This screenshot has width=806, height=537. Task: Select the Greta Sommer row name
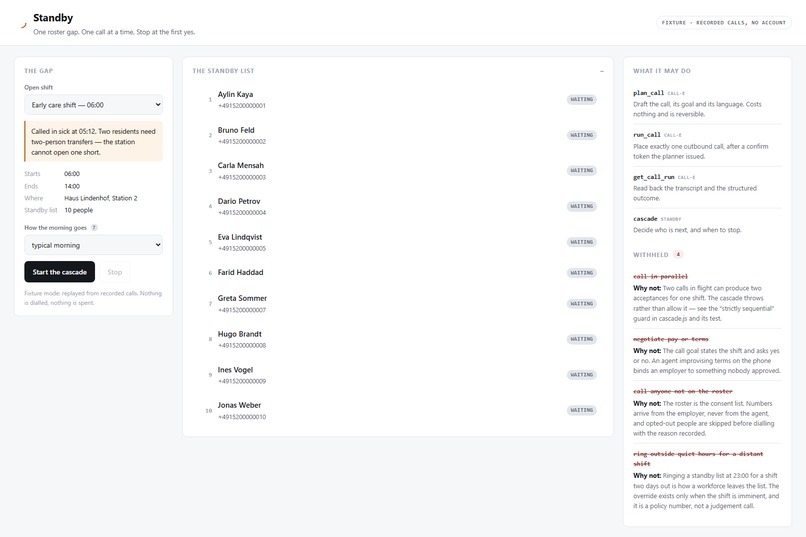click(x=242, y=298)
